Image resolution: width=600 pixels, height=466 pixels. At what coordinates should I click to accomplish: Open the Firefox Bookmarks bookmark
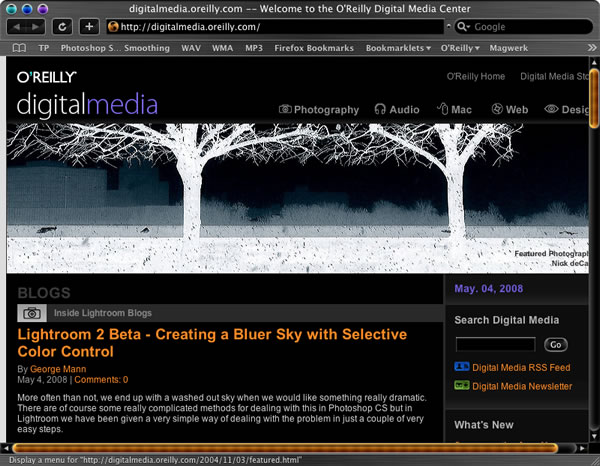pyautogui.click(x=314, y=48)
